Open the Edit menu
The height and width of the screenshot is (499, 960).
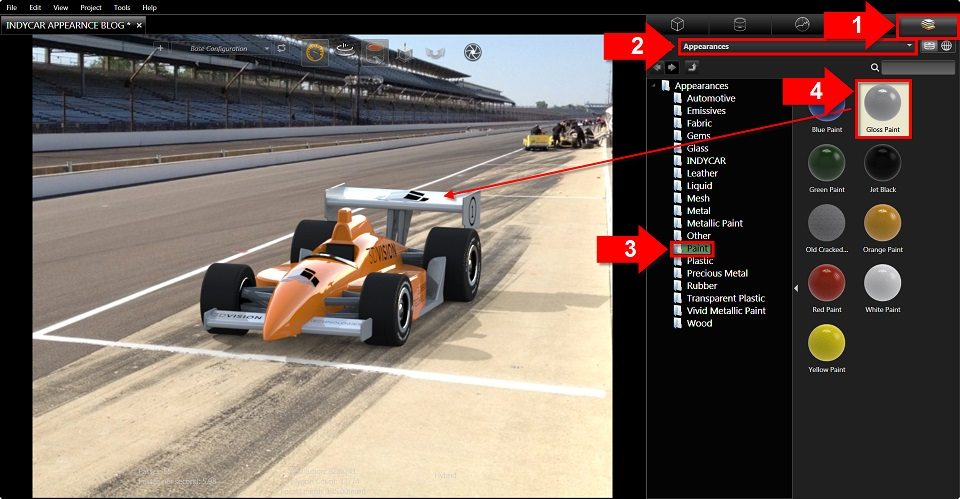click(35, 7)
